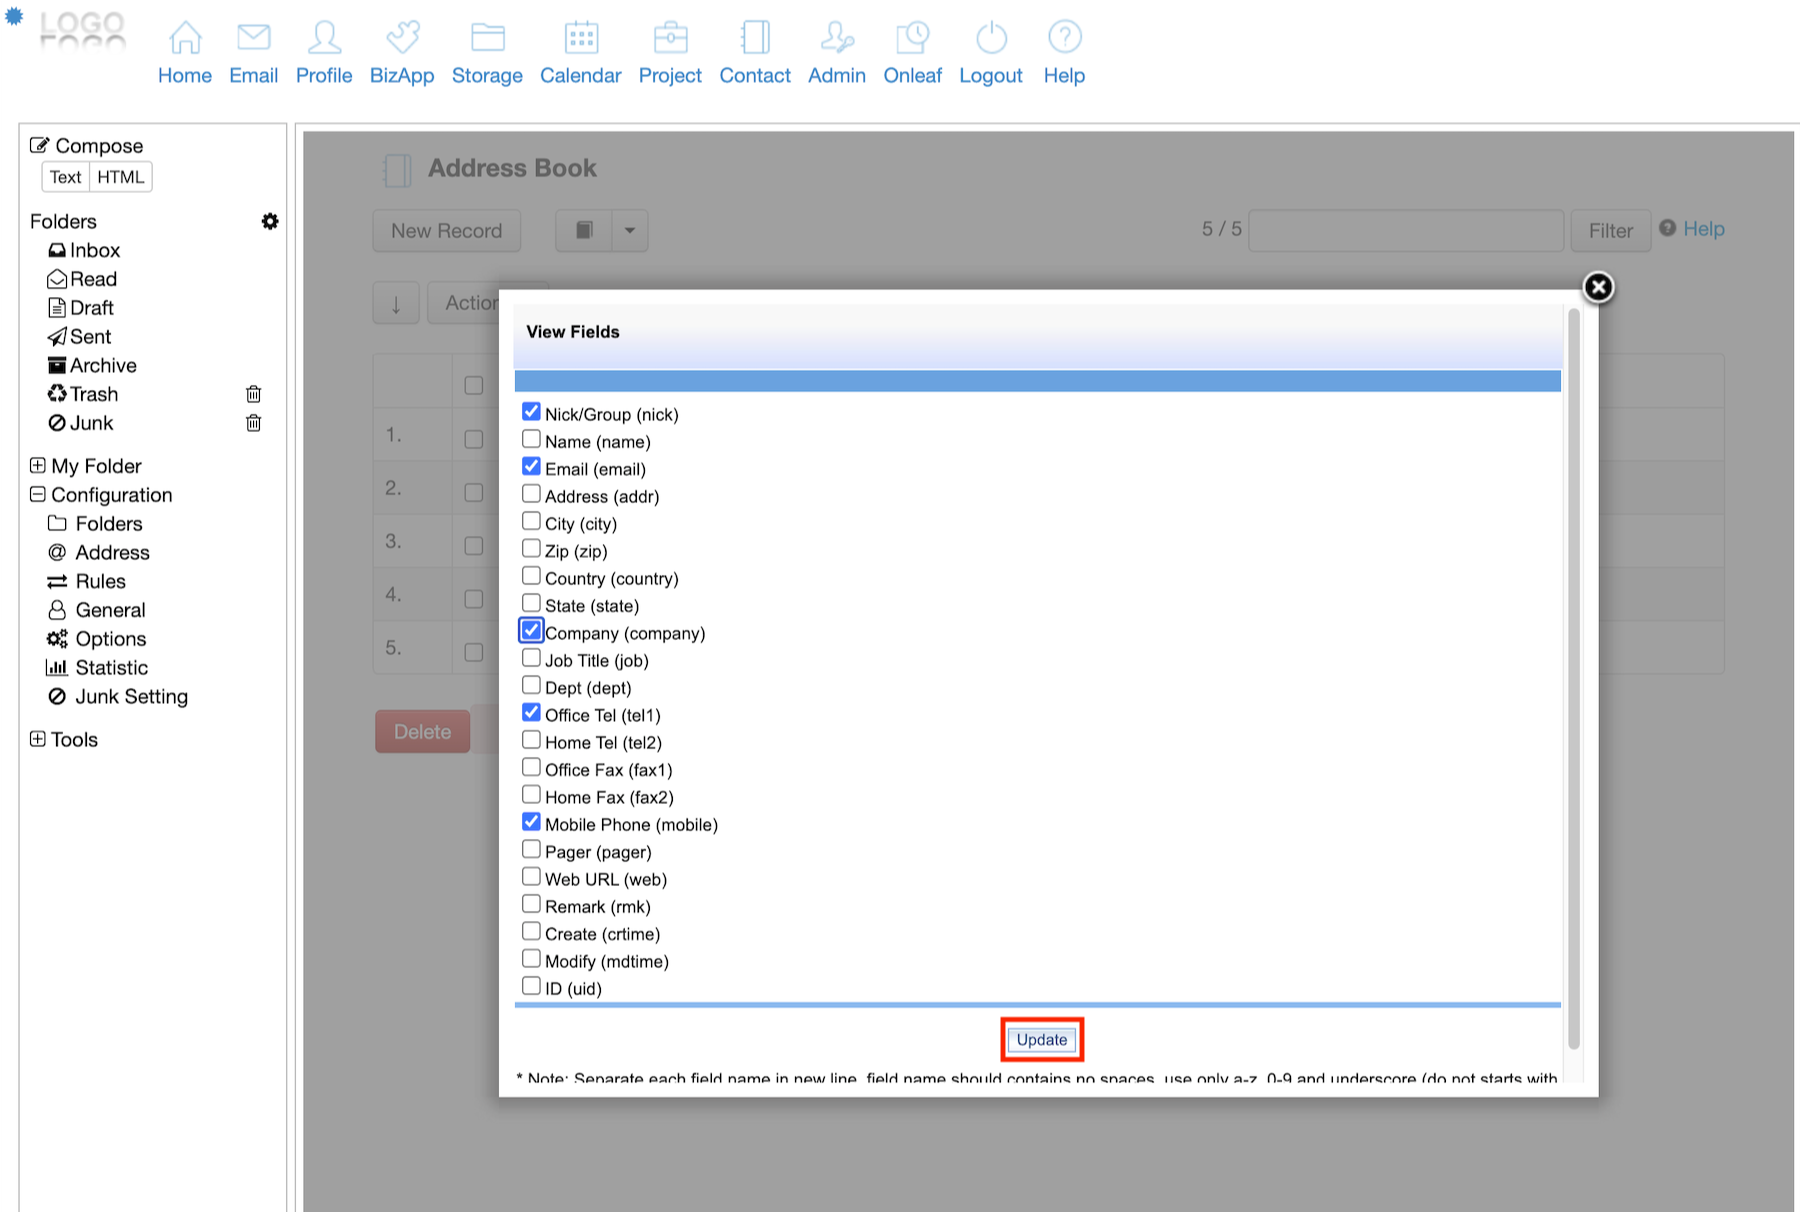The width and height of the screenshot is (1800, 1212).
Task: Collapse the Configuration section
Action: click(x=38, y=495)
